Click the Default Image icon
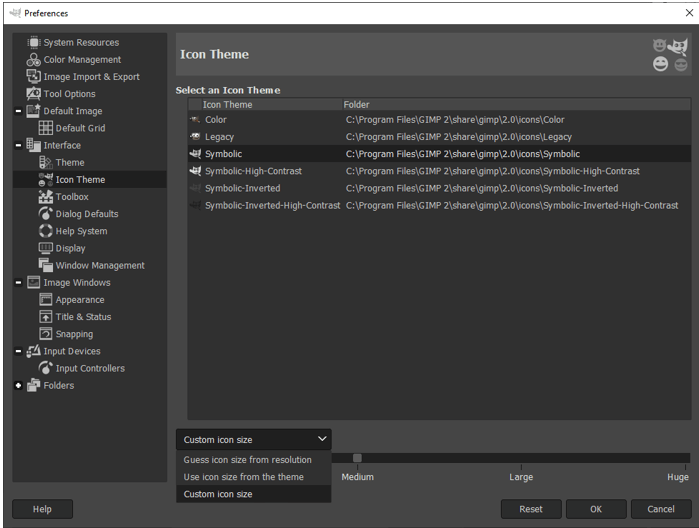This screenshot has height=528, width=699. pos(33,111)
